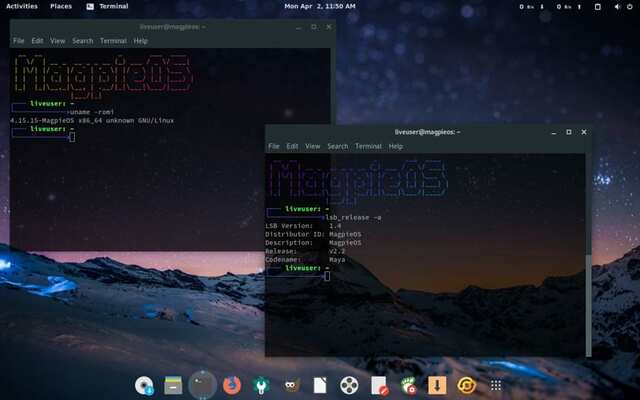The height and width of the screenshot is (400, 640).
Task: Open the LibreOffice document icon in the dock
Action: coord(320,385)
